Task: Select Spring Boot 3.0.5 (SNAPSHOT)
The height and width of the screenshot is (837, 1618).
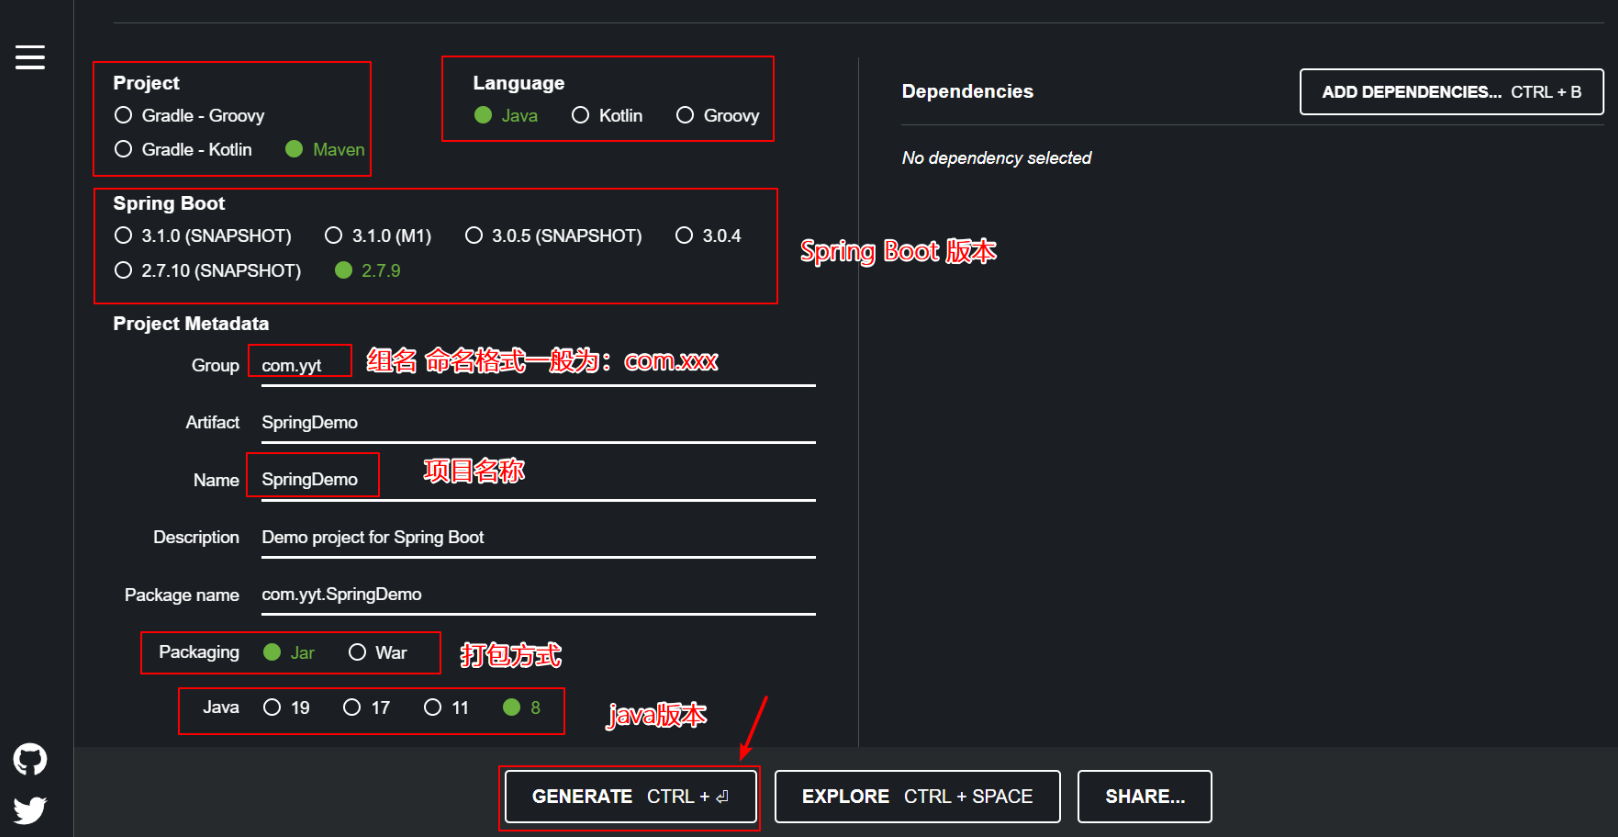Action: (x=554, y=236)
